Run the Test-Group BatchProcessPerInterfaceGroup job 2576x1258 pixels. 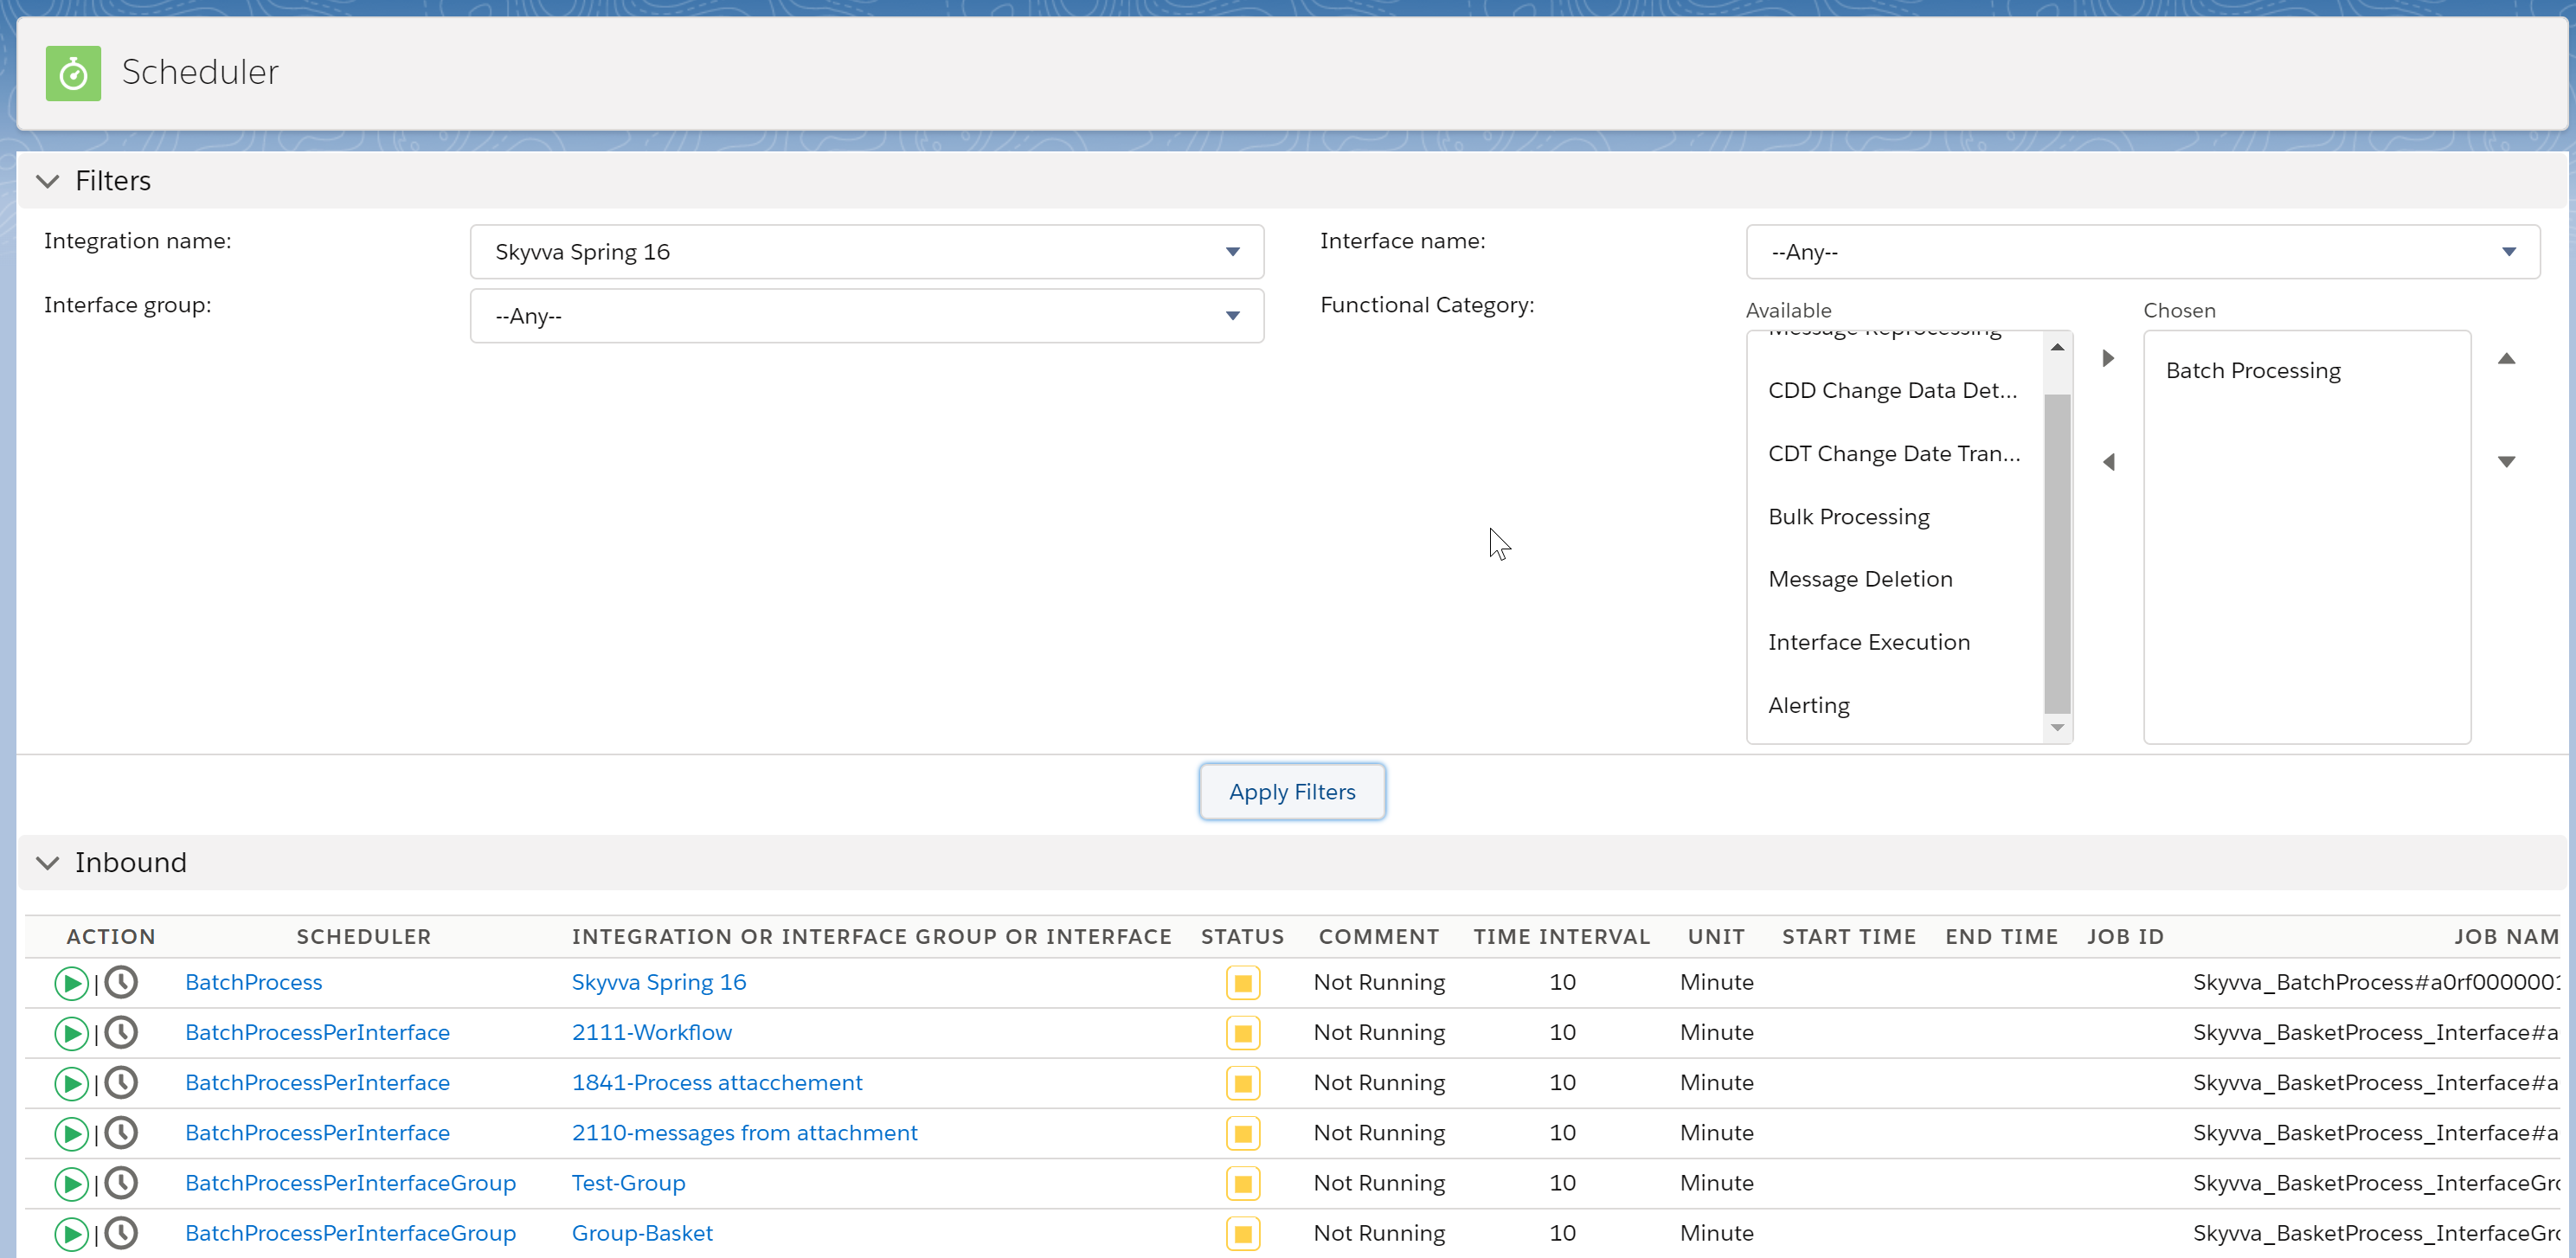point(70,1183)
